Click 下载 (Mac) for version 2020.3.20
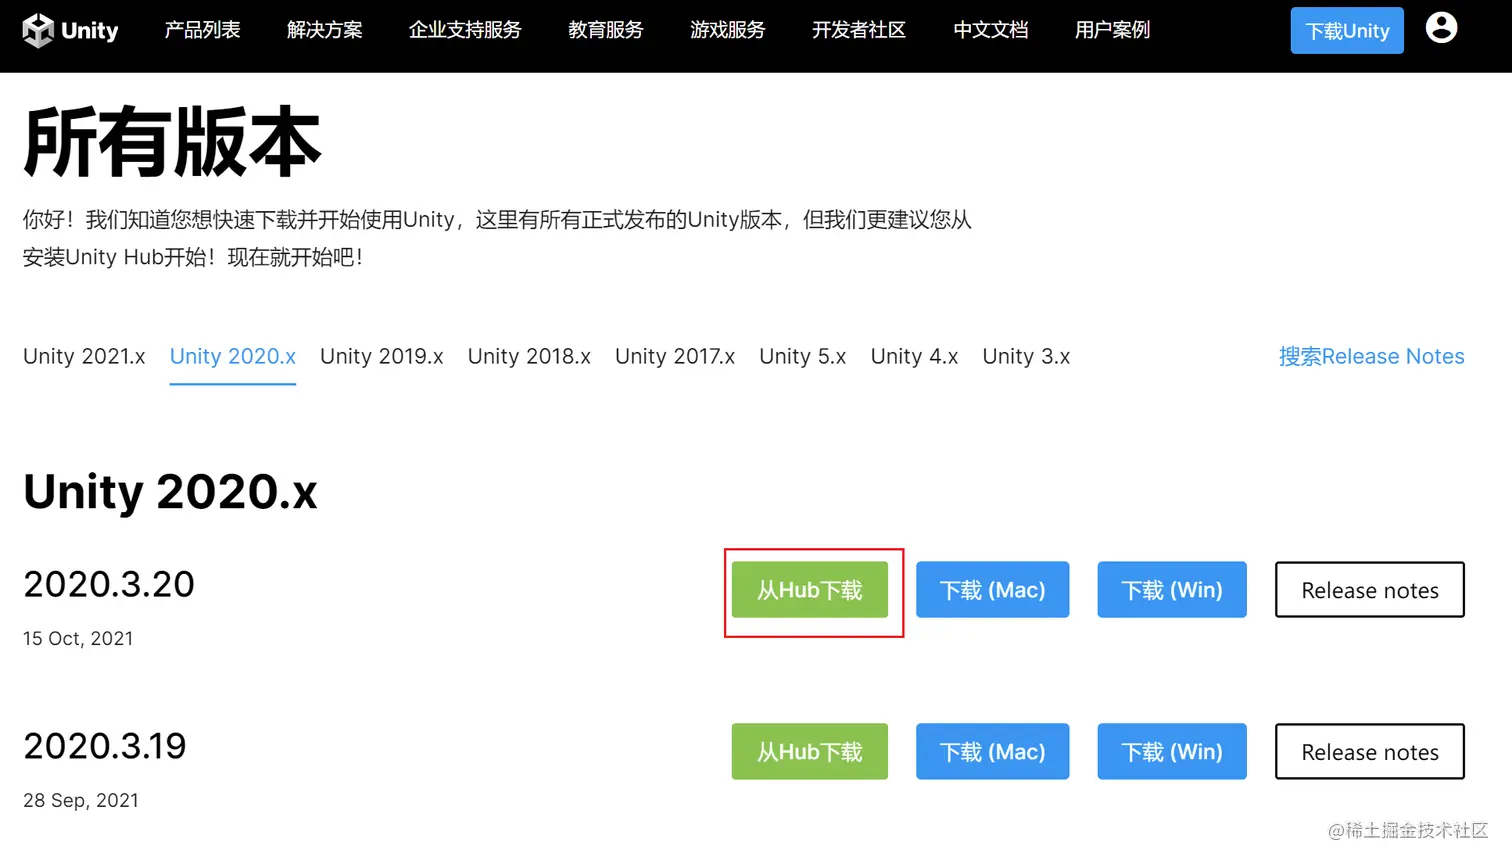 (993, 590)
